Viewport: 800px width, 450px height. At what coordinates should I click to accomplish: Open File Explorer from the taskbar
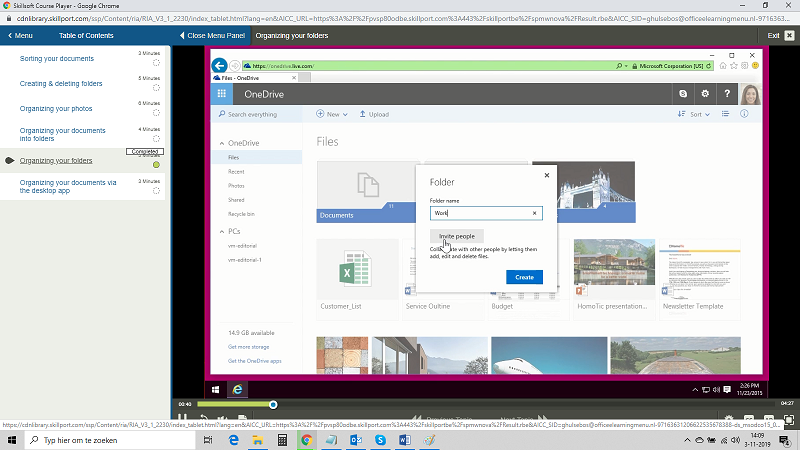point(258,440)
